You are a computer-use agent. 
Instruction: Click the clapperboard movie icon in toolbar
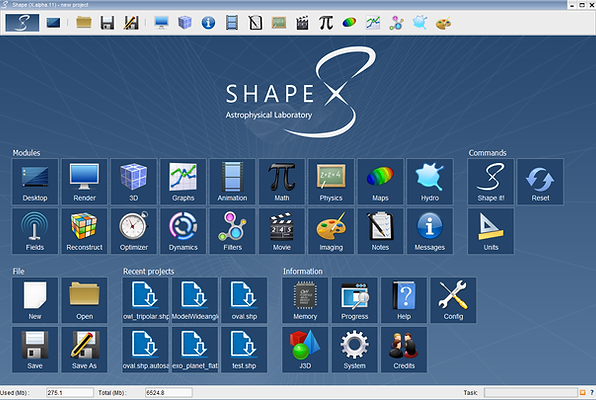[303, 23]
